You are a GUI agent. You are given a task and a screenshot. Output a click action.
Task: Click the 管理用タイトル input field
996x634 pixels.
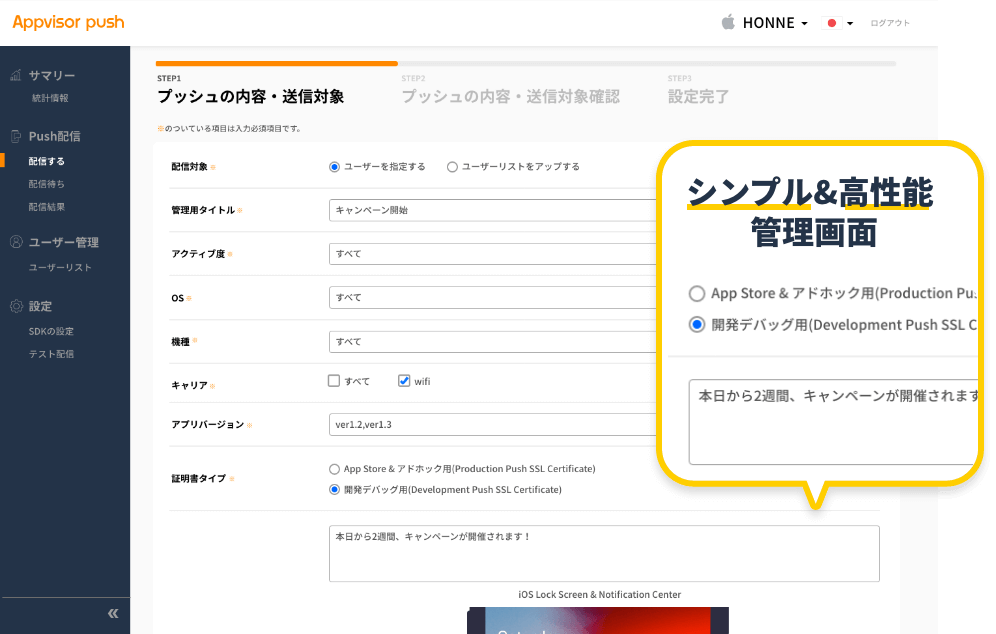pyautogui.click(x=493, y=210)
